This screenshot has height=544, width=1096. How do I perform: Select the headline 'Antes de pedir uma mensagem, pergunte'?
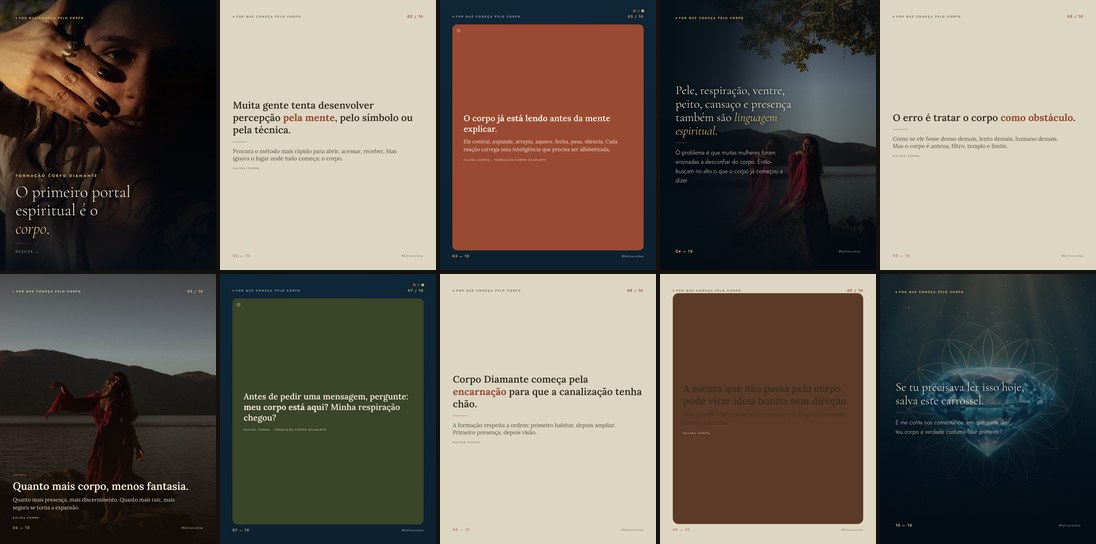326,407
